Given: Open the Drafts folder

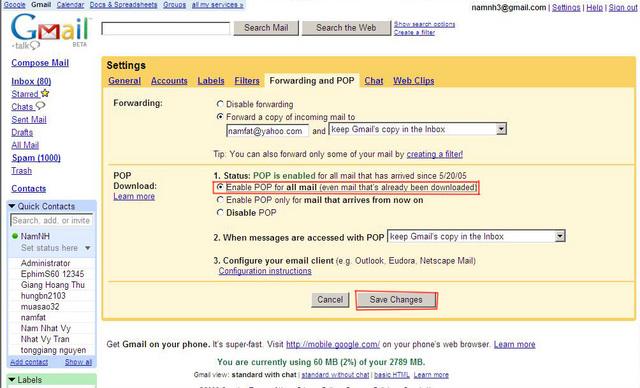Looking at the screenshot, I should (22, 133).
